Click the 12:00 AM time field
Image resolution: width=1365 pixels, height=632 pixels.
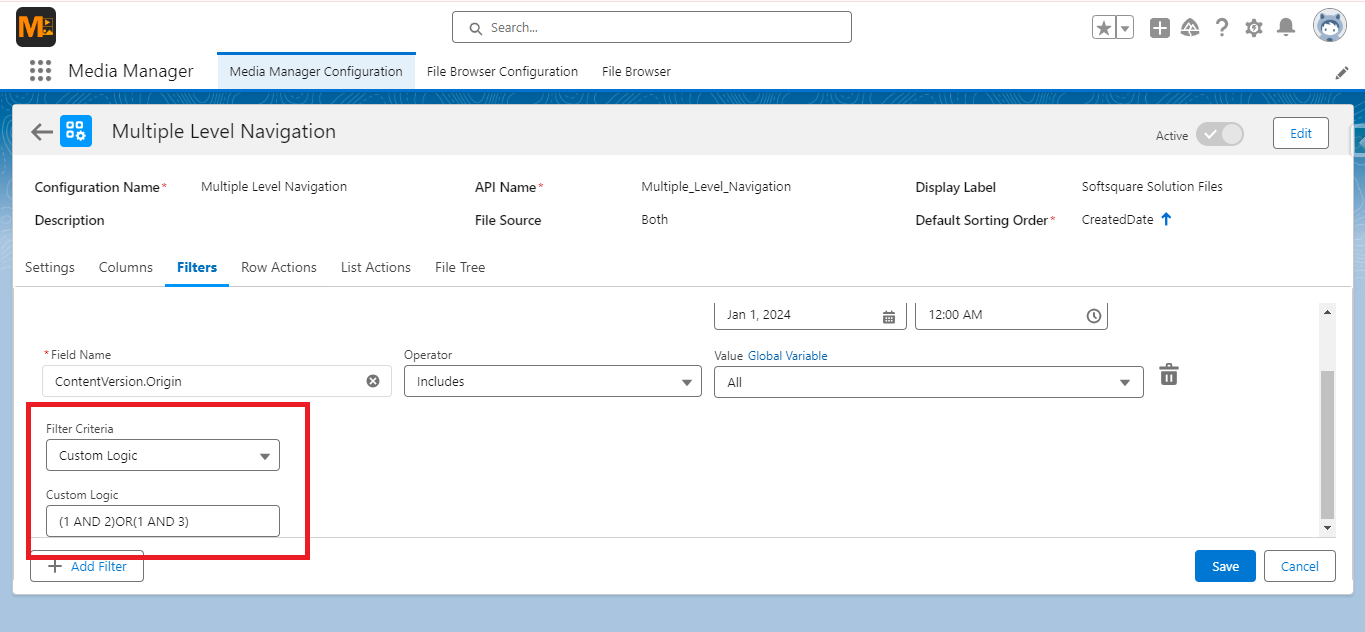point(1011,314)
